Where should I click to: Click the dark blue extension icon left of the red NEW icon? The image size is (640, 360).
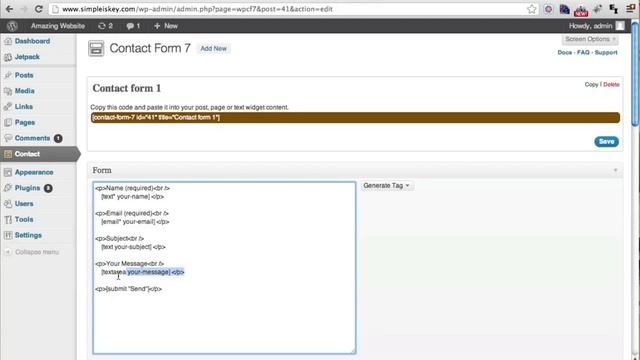tap(564, 9)
